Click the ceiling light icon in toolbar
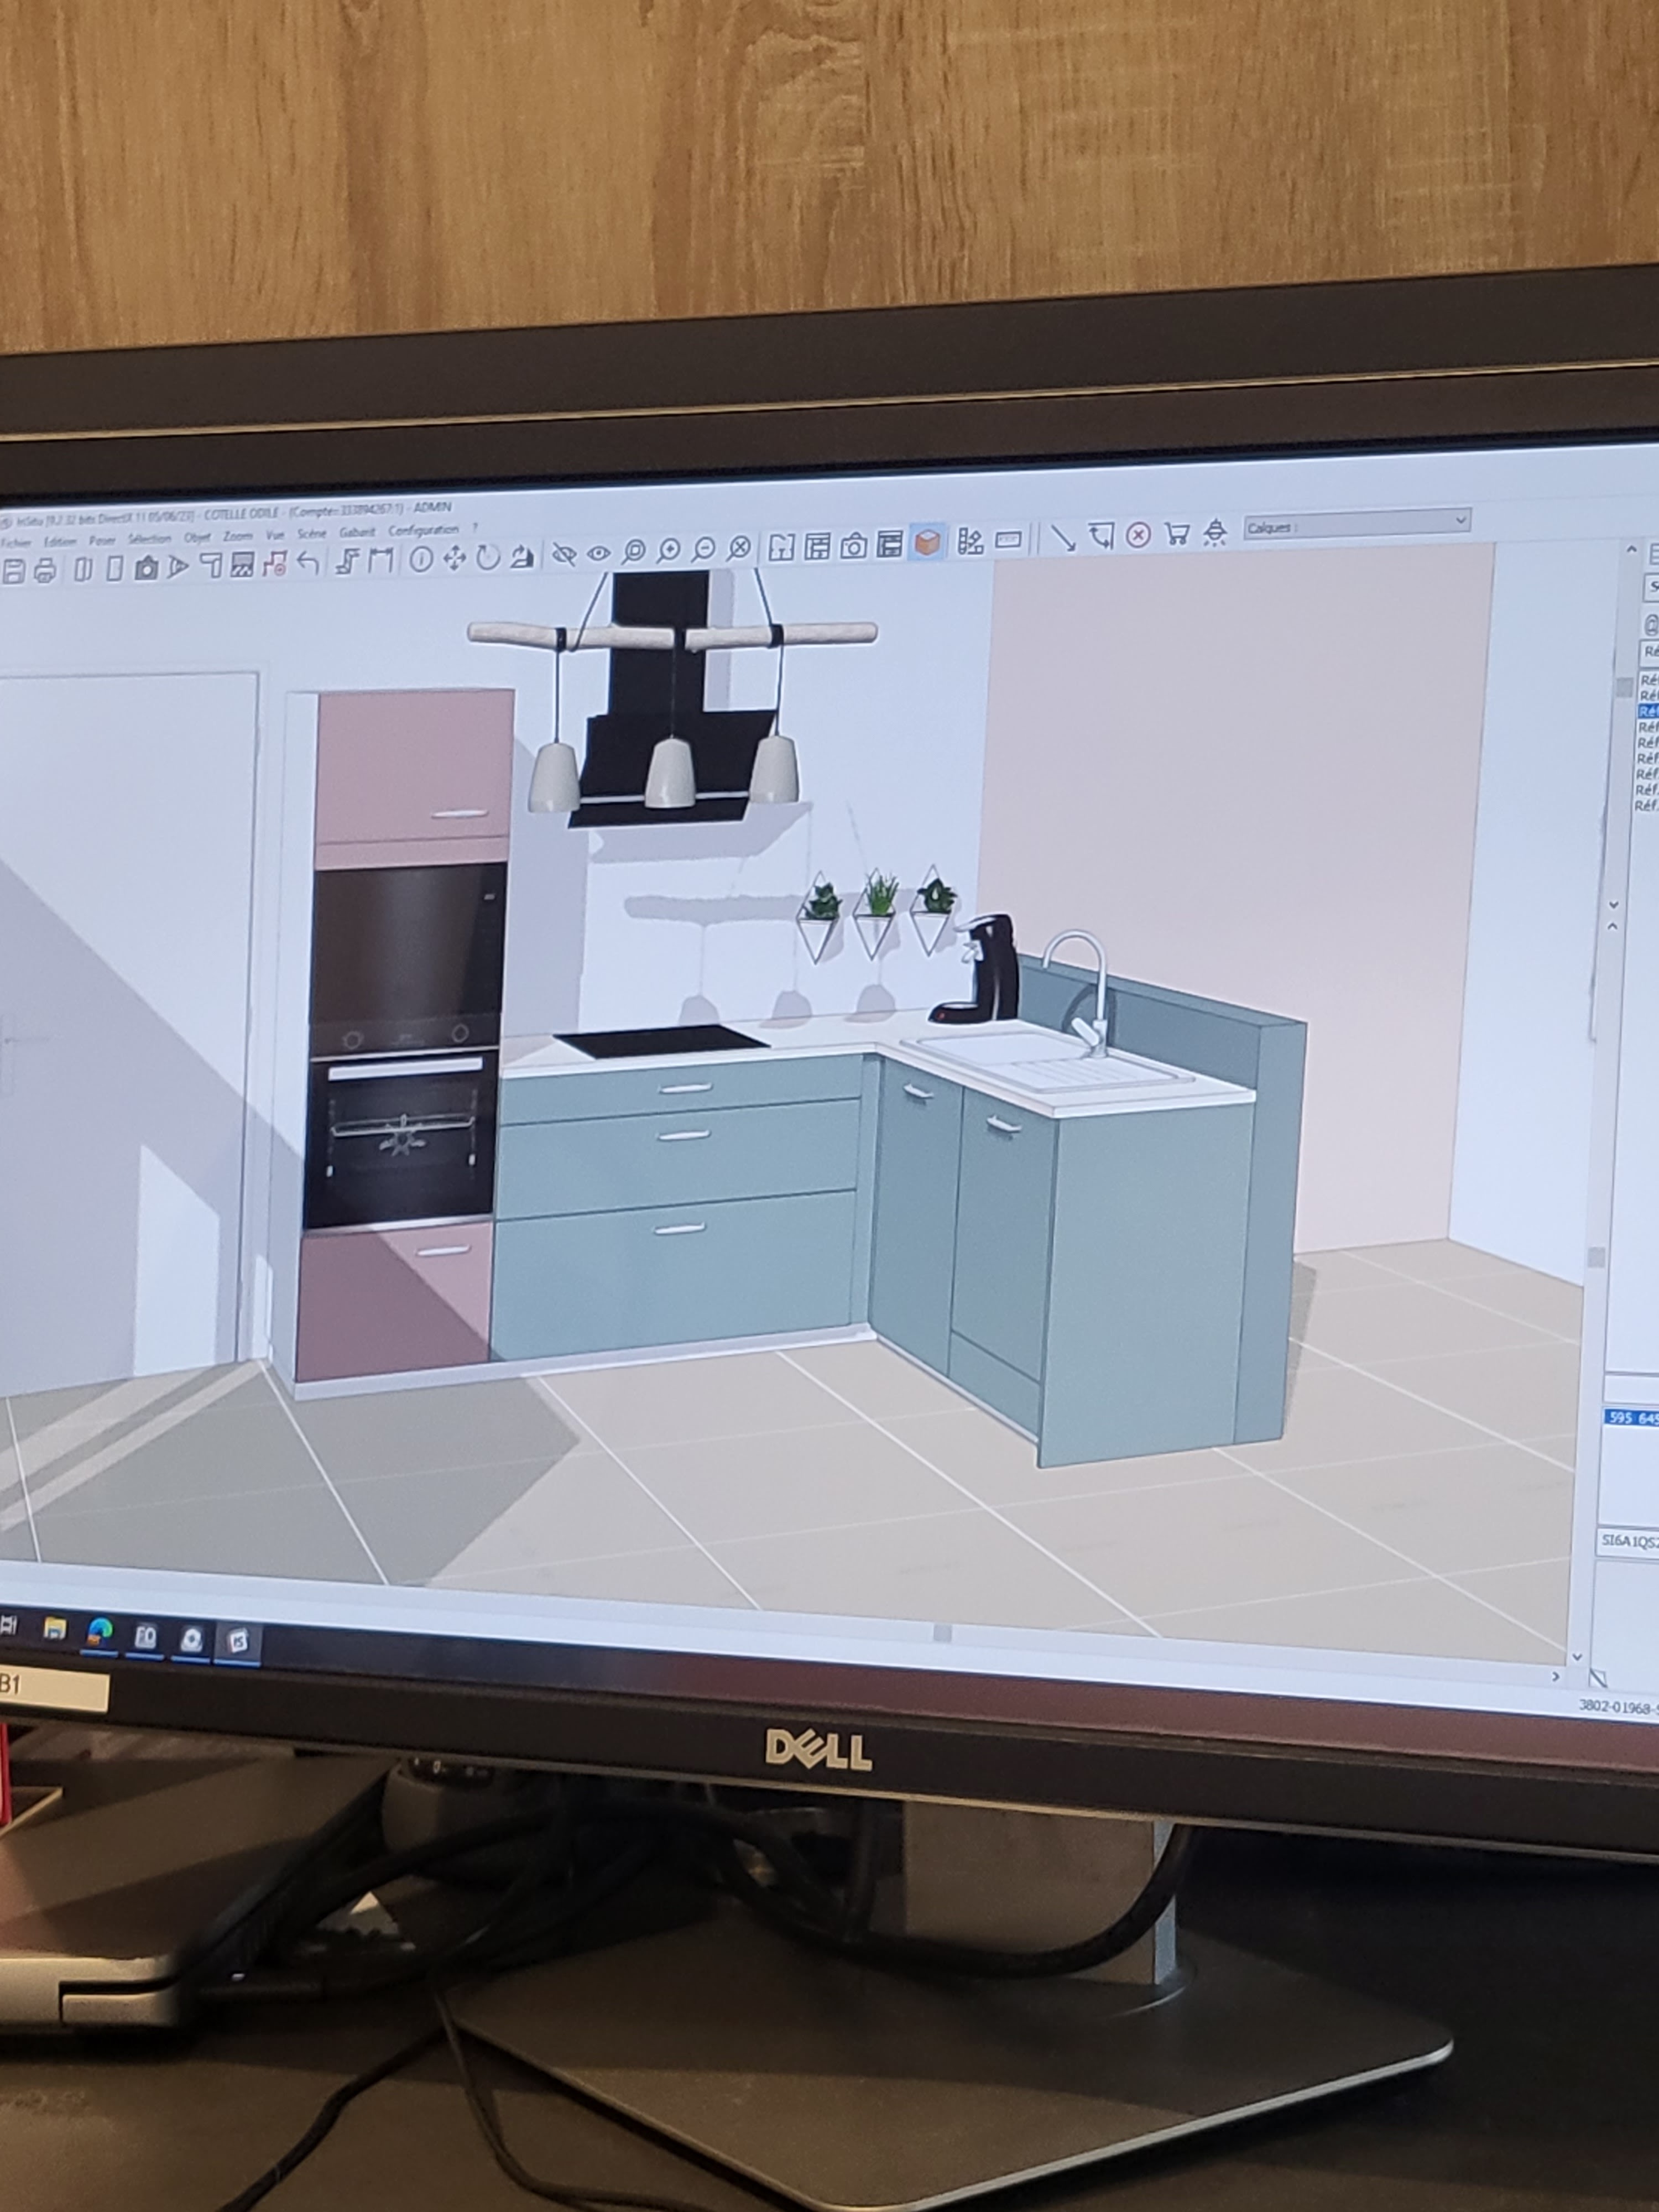 [1215, 533]
